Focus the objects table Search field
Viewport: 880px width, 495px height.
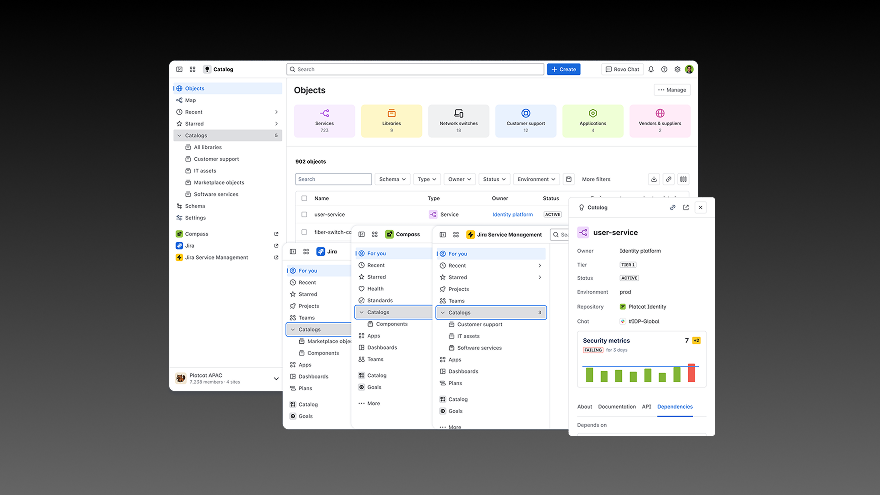333,179
